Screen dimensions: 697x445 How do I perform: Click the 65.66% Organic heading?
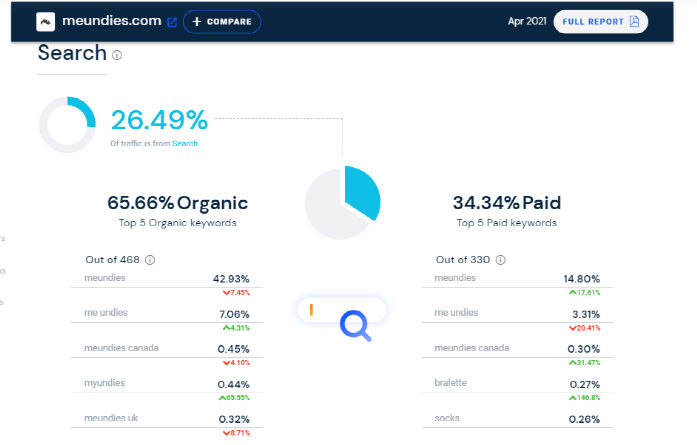coord(177,203)
